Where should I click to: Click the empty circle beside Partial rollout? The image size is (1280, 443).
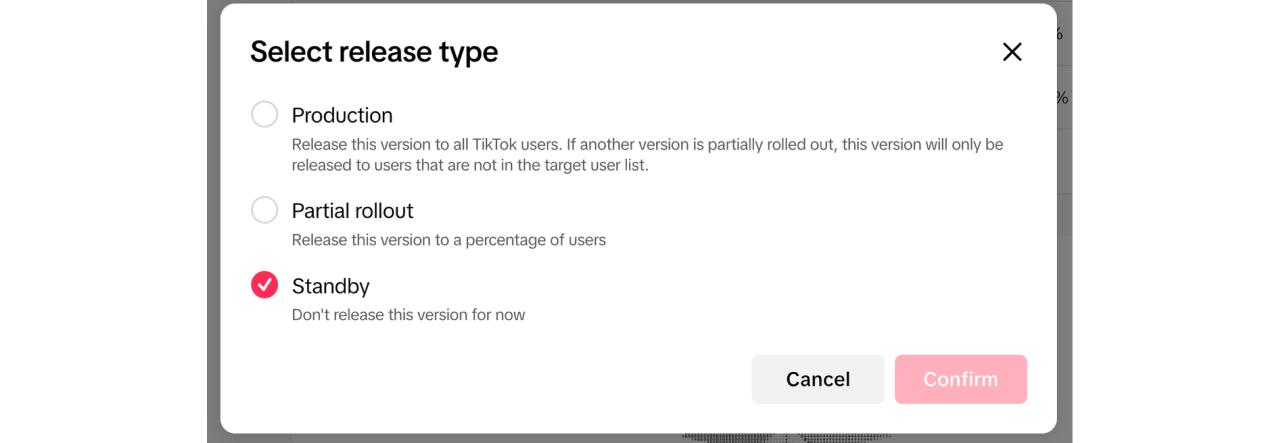[264, 210]
